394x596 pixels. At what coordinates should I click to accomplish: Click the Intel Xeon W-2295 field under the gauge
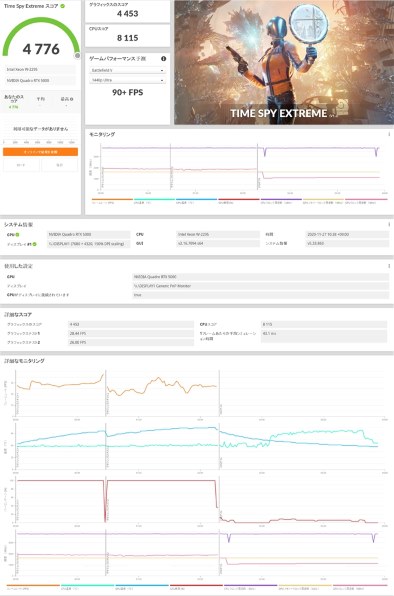tap(40, 70)
